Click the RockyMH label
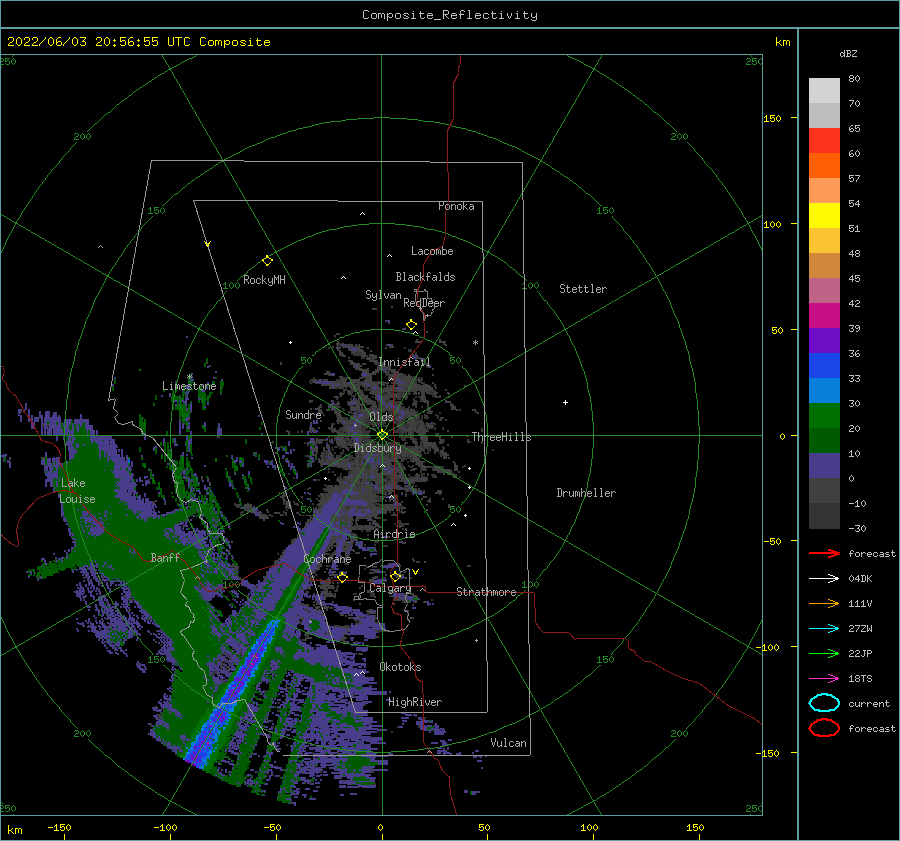Viewport: 900px width, 841px height. tap(264, 280)
